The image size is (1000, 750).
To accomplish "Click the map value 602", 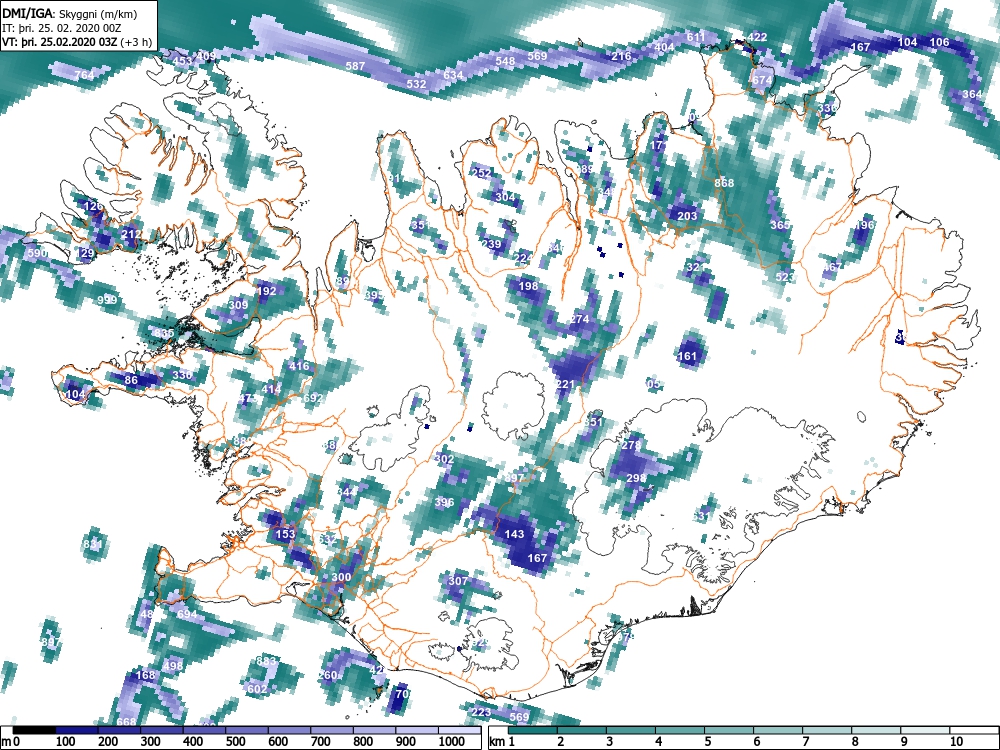I will click(257, 689).
